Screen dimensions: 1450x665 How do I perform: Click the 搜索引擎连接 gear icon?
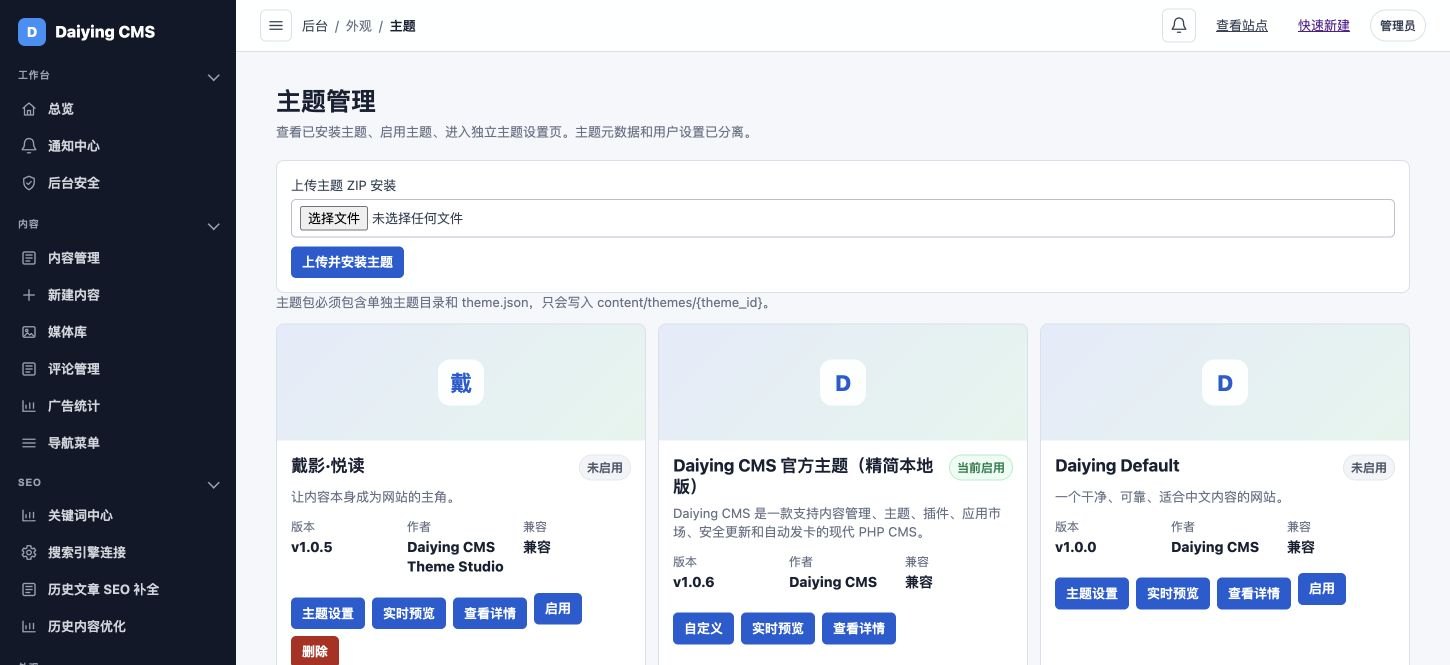[x=29, y=553]
